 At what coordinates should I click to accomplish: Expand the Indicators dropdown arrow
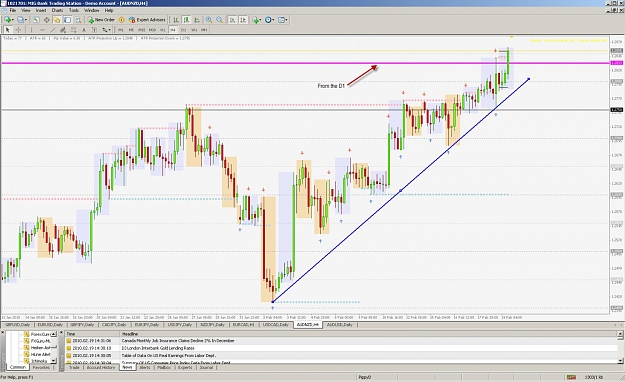click(261, 20)
